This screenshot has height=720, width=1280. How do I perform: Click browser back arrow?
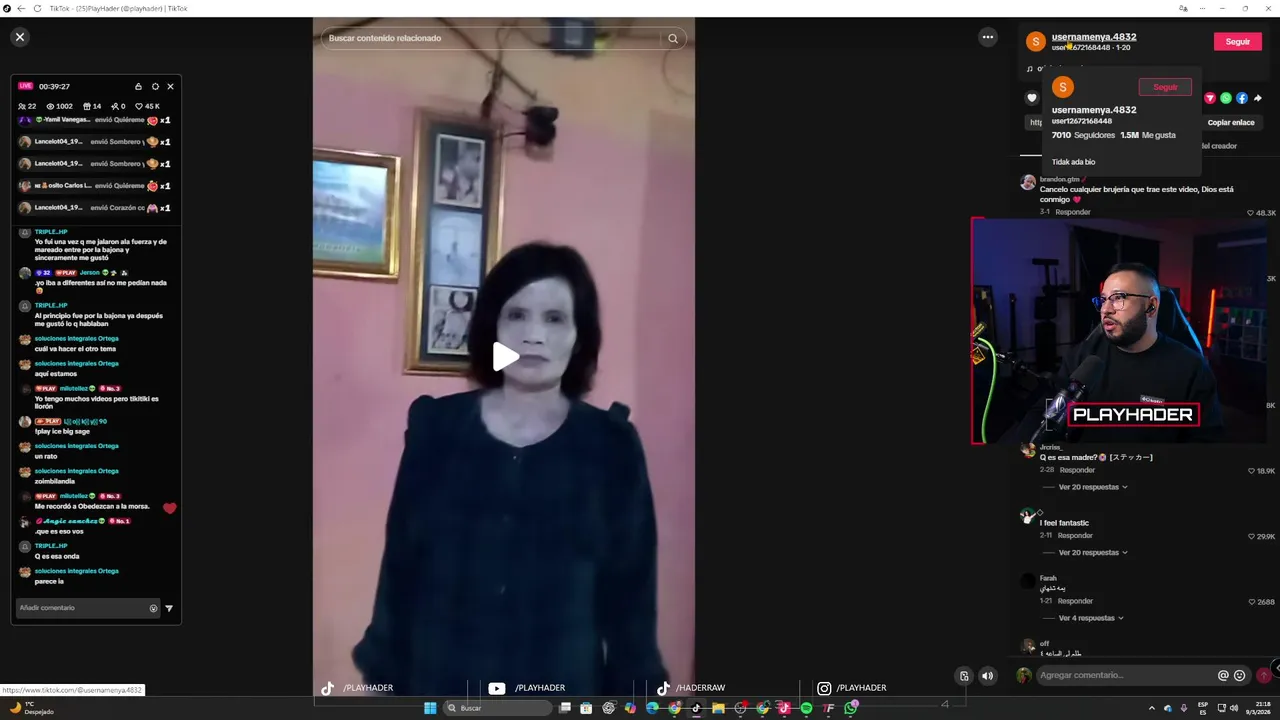pos(21,8)
